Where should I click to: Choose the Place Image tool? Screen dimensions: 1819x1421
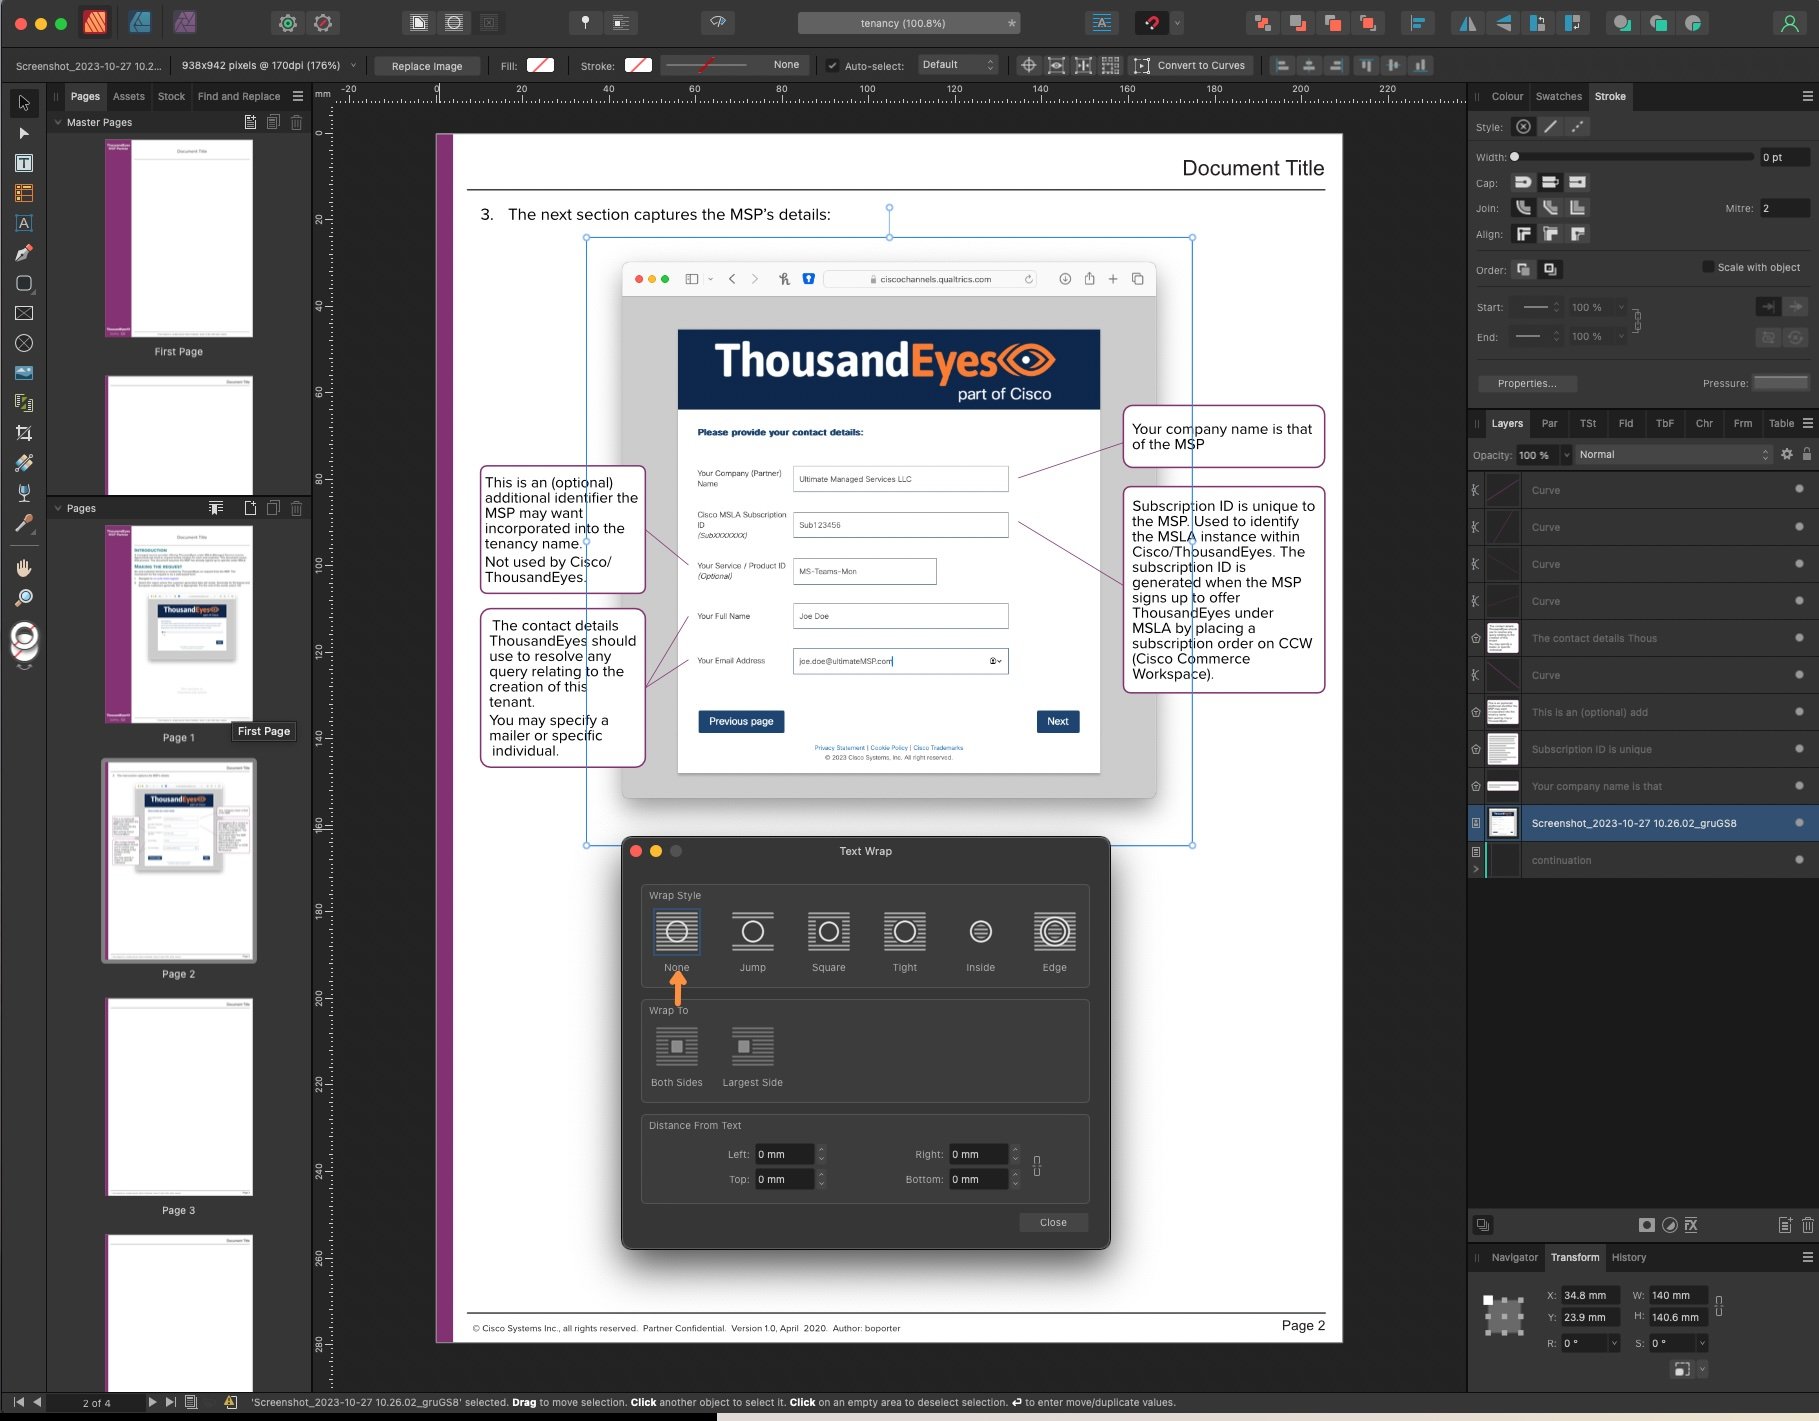point(24,373)
